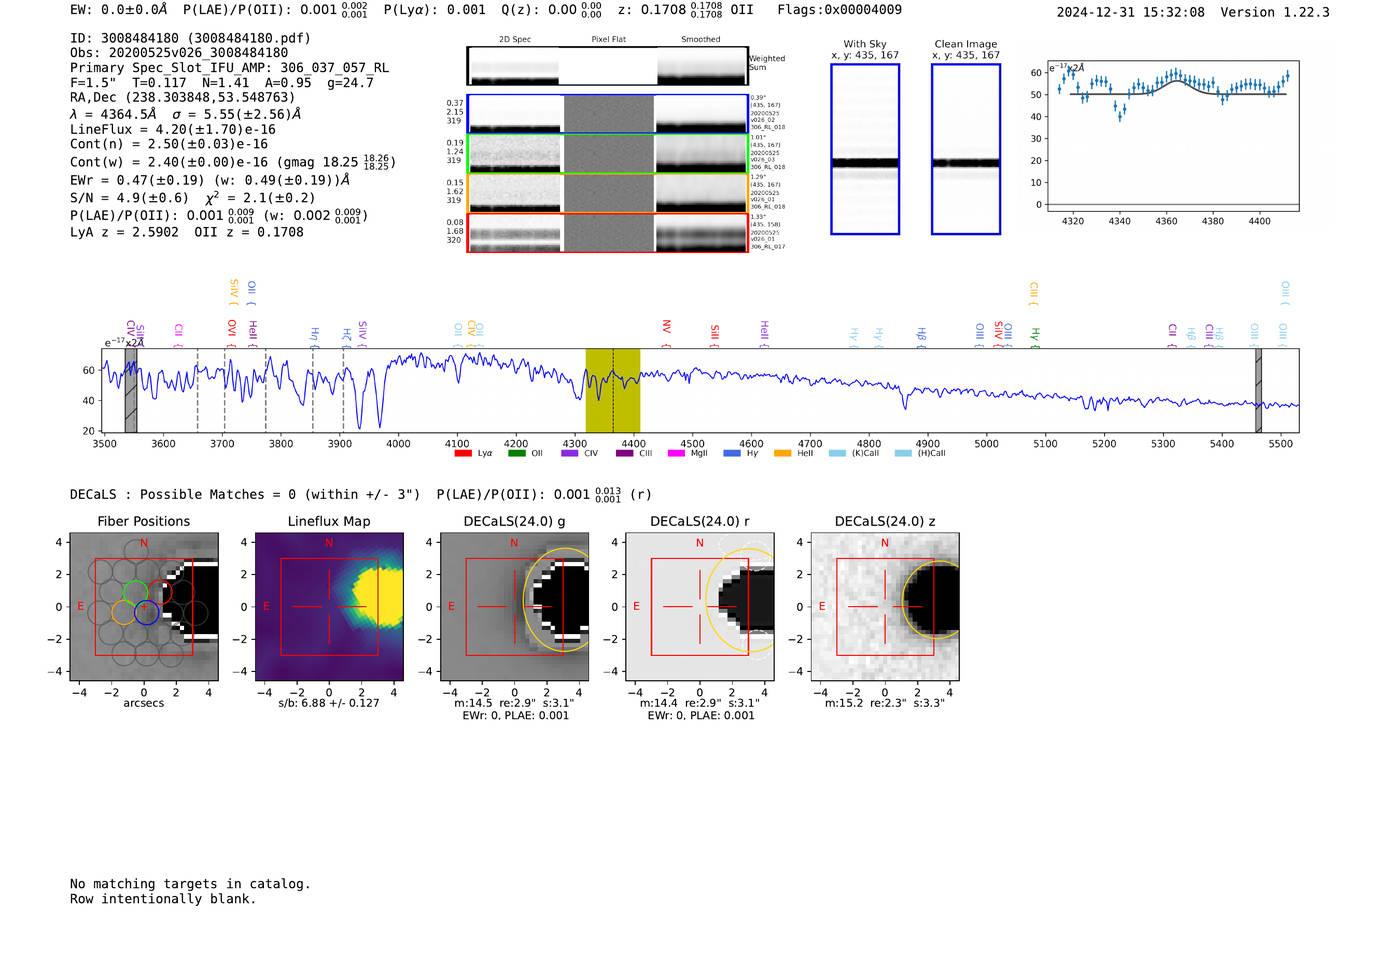Screen dimensions: 1400x953
Task: Select the green-bordered 2D spectrum row
Action: click(x=608, y=153)
